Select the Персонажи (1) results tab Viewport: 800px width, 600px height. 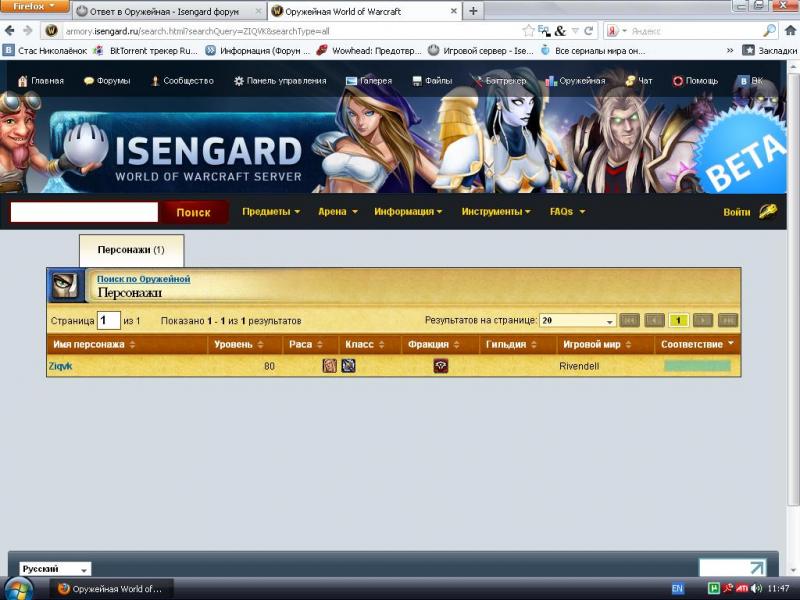(131, 250)
